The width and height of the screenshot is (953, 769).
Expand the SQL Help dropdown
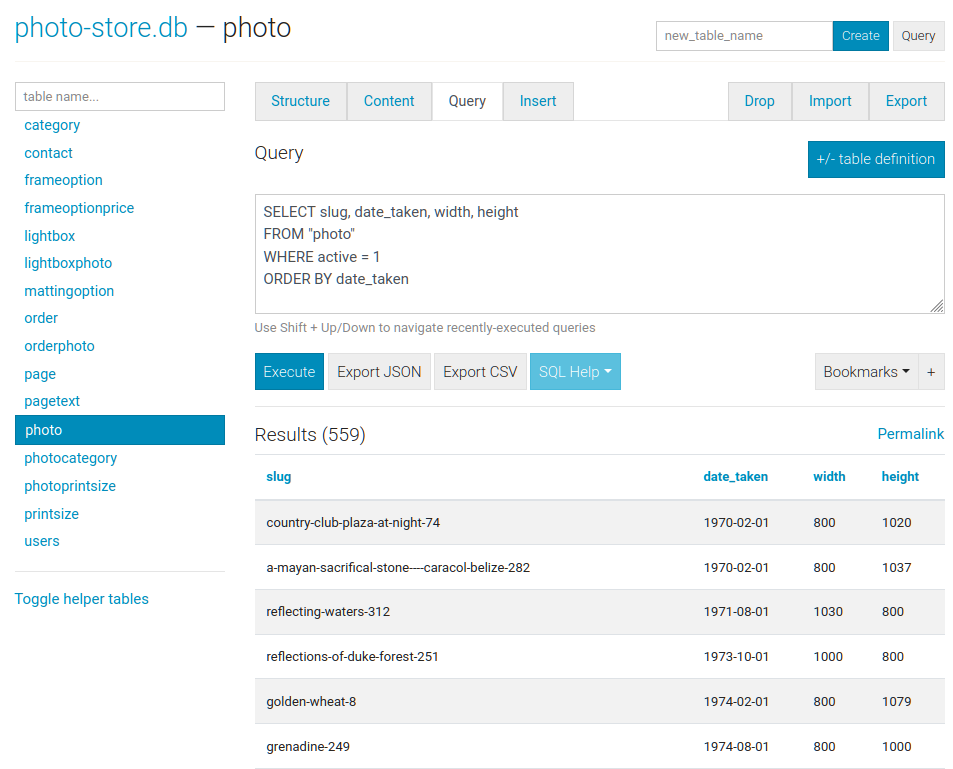(x=575, y=372)
